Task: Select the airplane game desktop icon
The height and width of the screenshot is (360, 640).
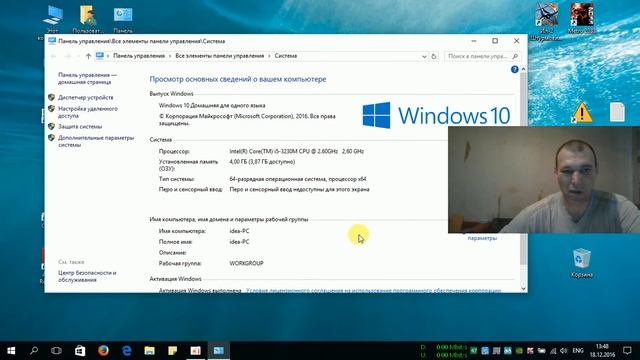Action: [x=546, y=22]
